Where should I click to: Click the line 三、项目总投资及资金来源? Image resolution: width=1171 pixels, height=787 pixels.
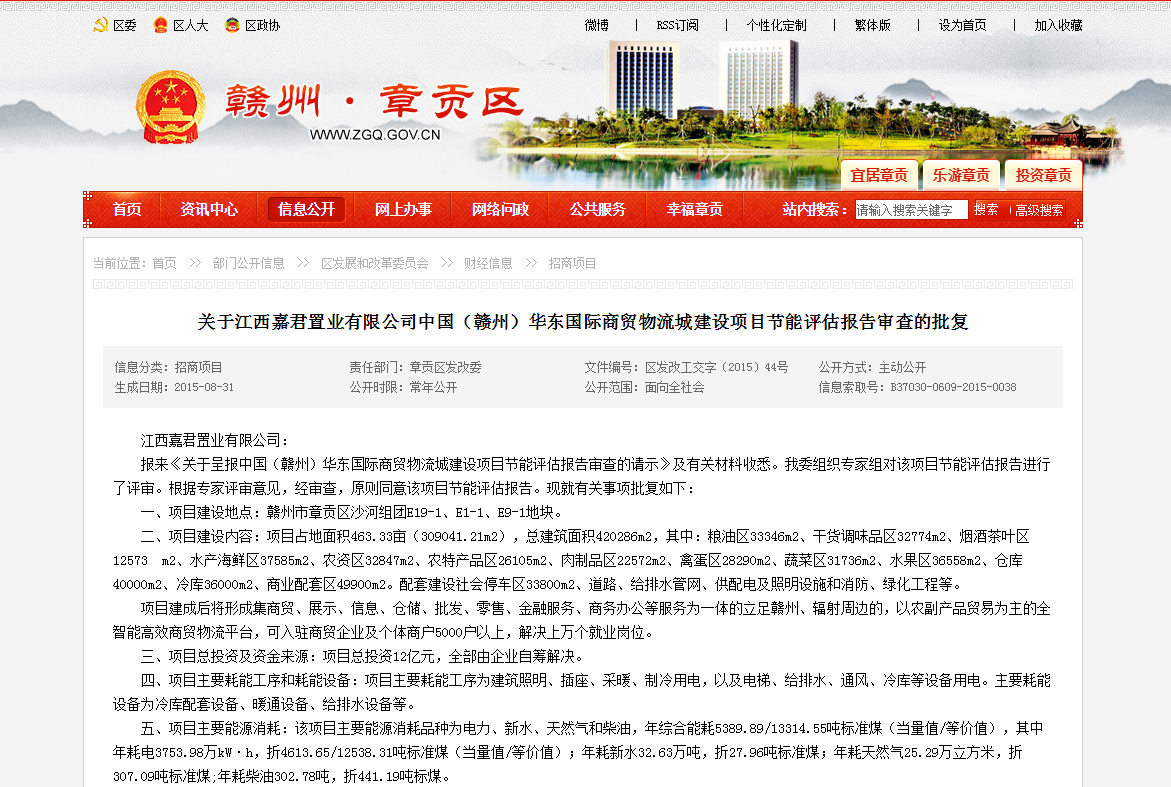click(361, 656)
